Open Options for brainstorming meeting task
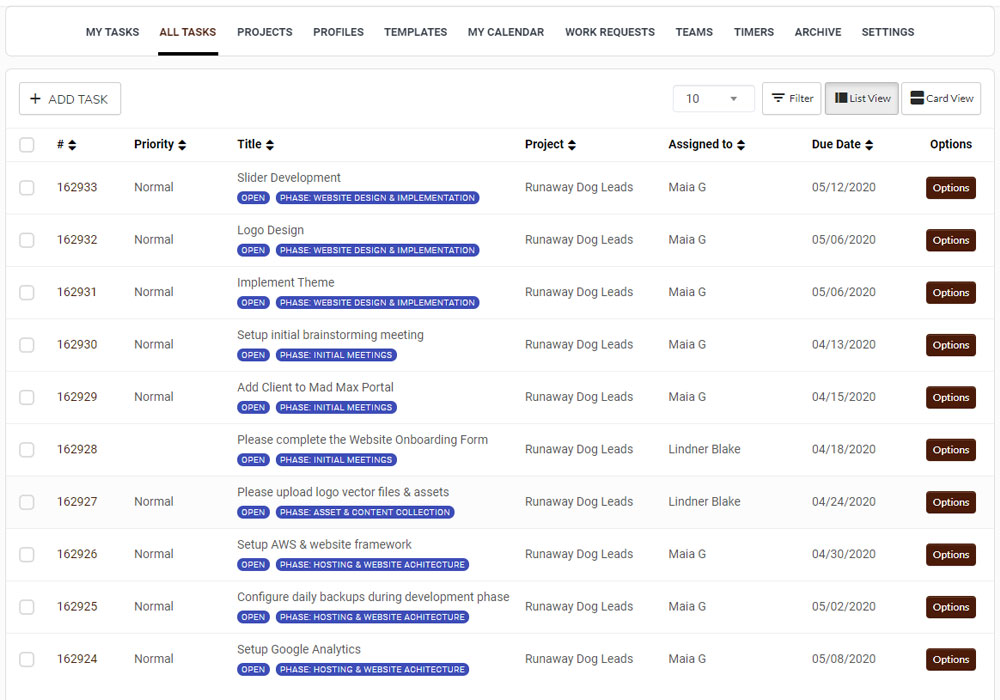Screen dimensions: 1000x700 click(950, 345)
